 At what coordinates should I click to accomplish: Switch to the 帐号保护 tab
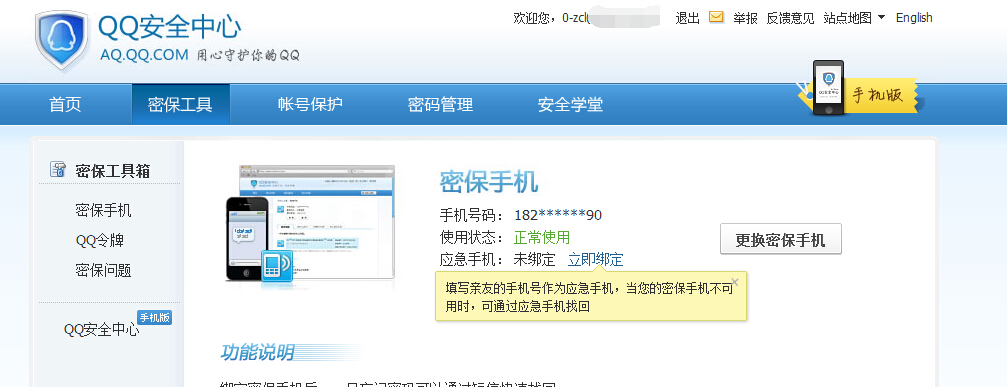click(310, 104)
